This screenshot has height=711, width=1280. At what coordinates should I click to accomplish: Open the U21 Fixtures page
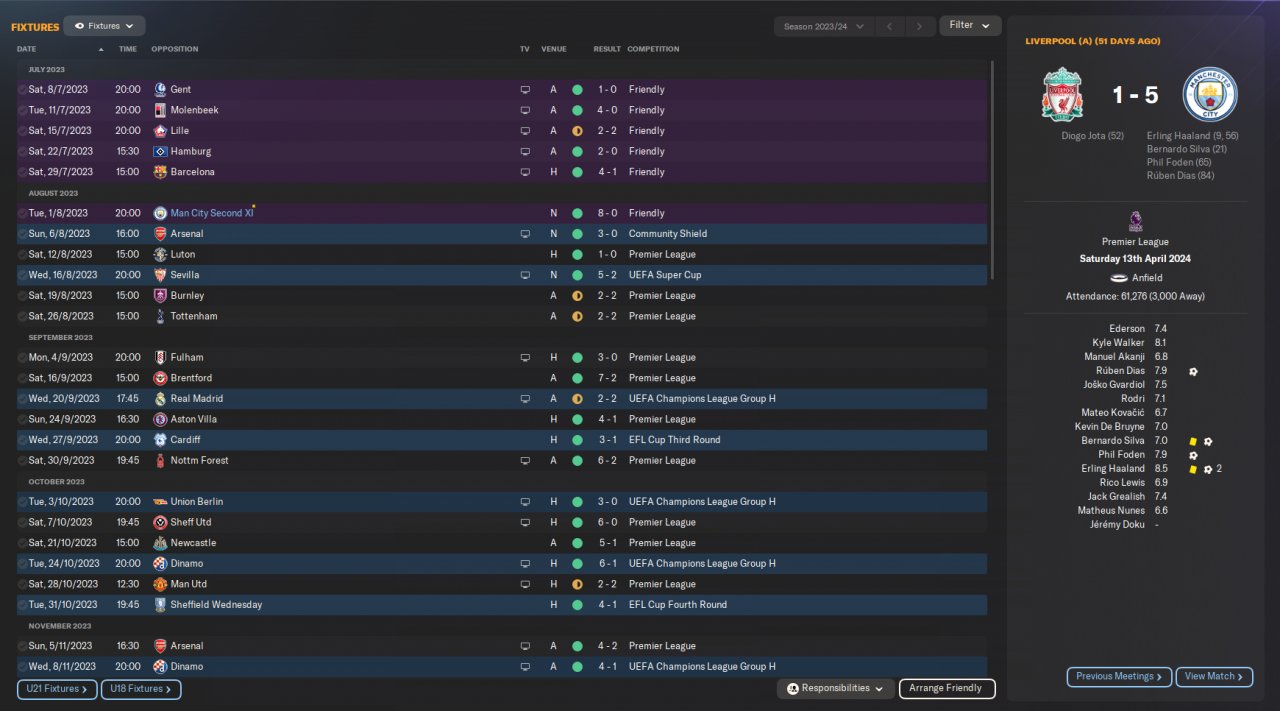pos(57,689)
